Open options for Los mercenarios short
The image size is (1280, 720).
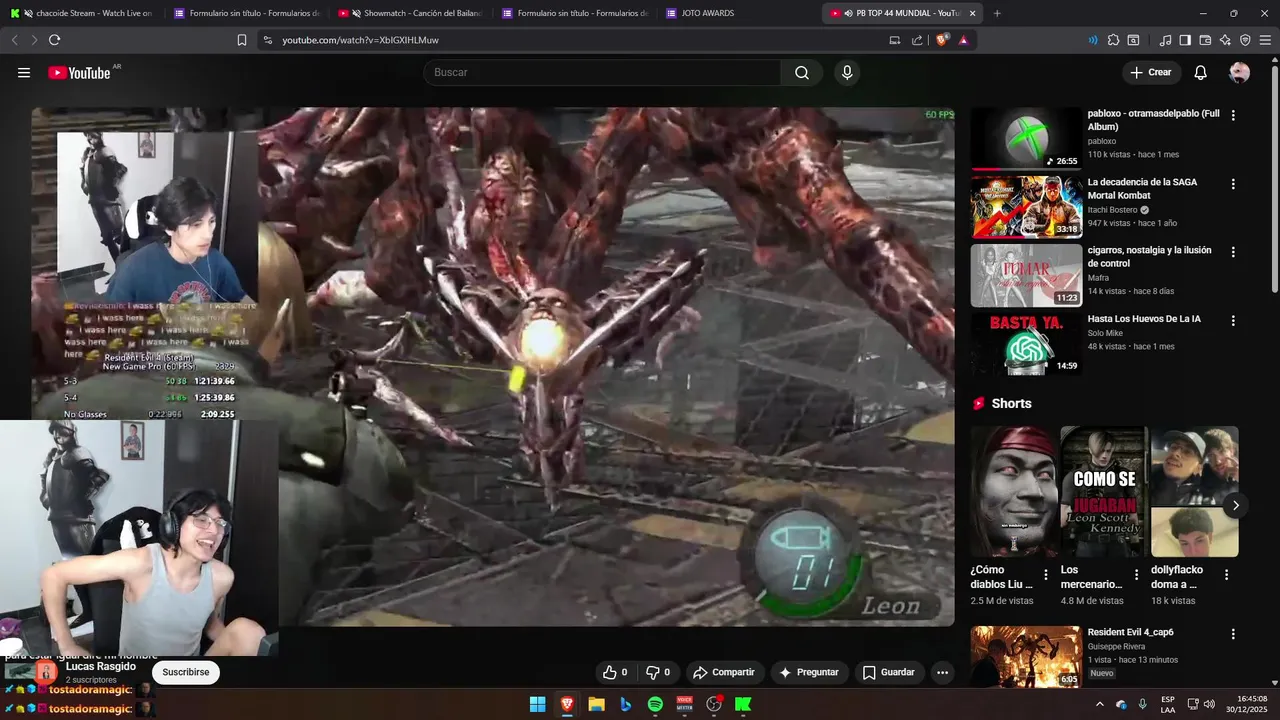pyautogui.click(x=1136, y=575)
